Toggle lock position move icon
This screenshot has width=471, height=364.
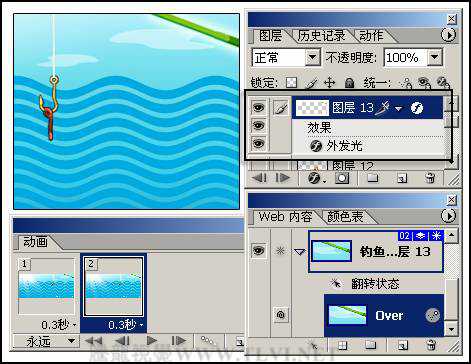point(330,82)
